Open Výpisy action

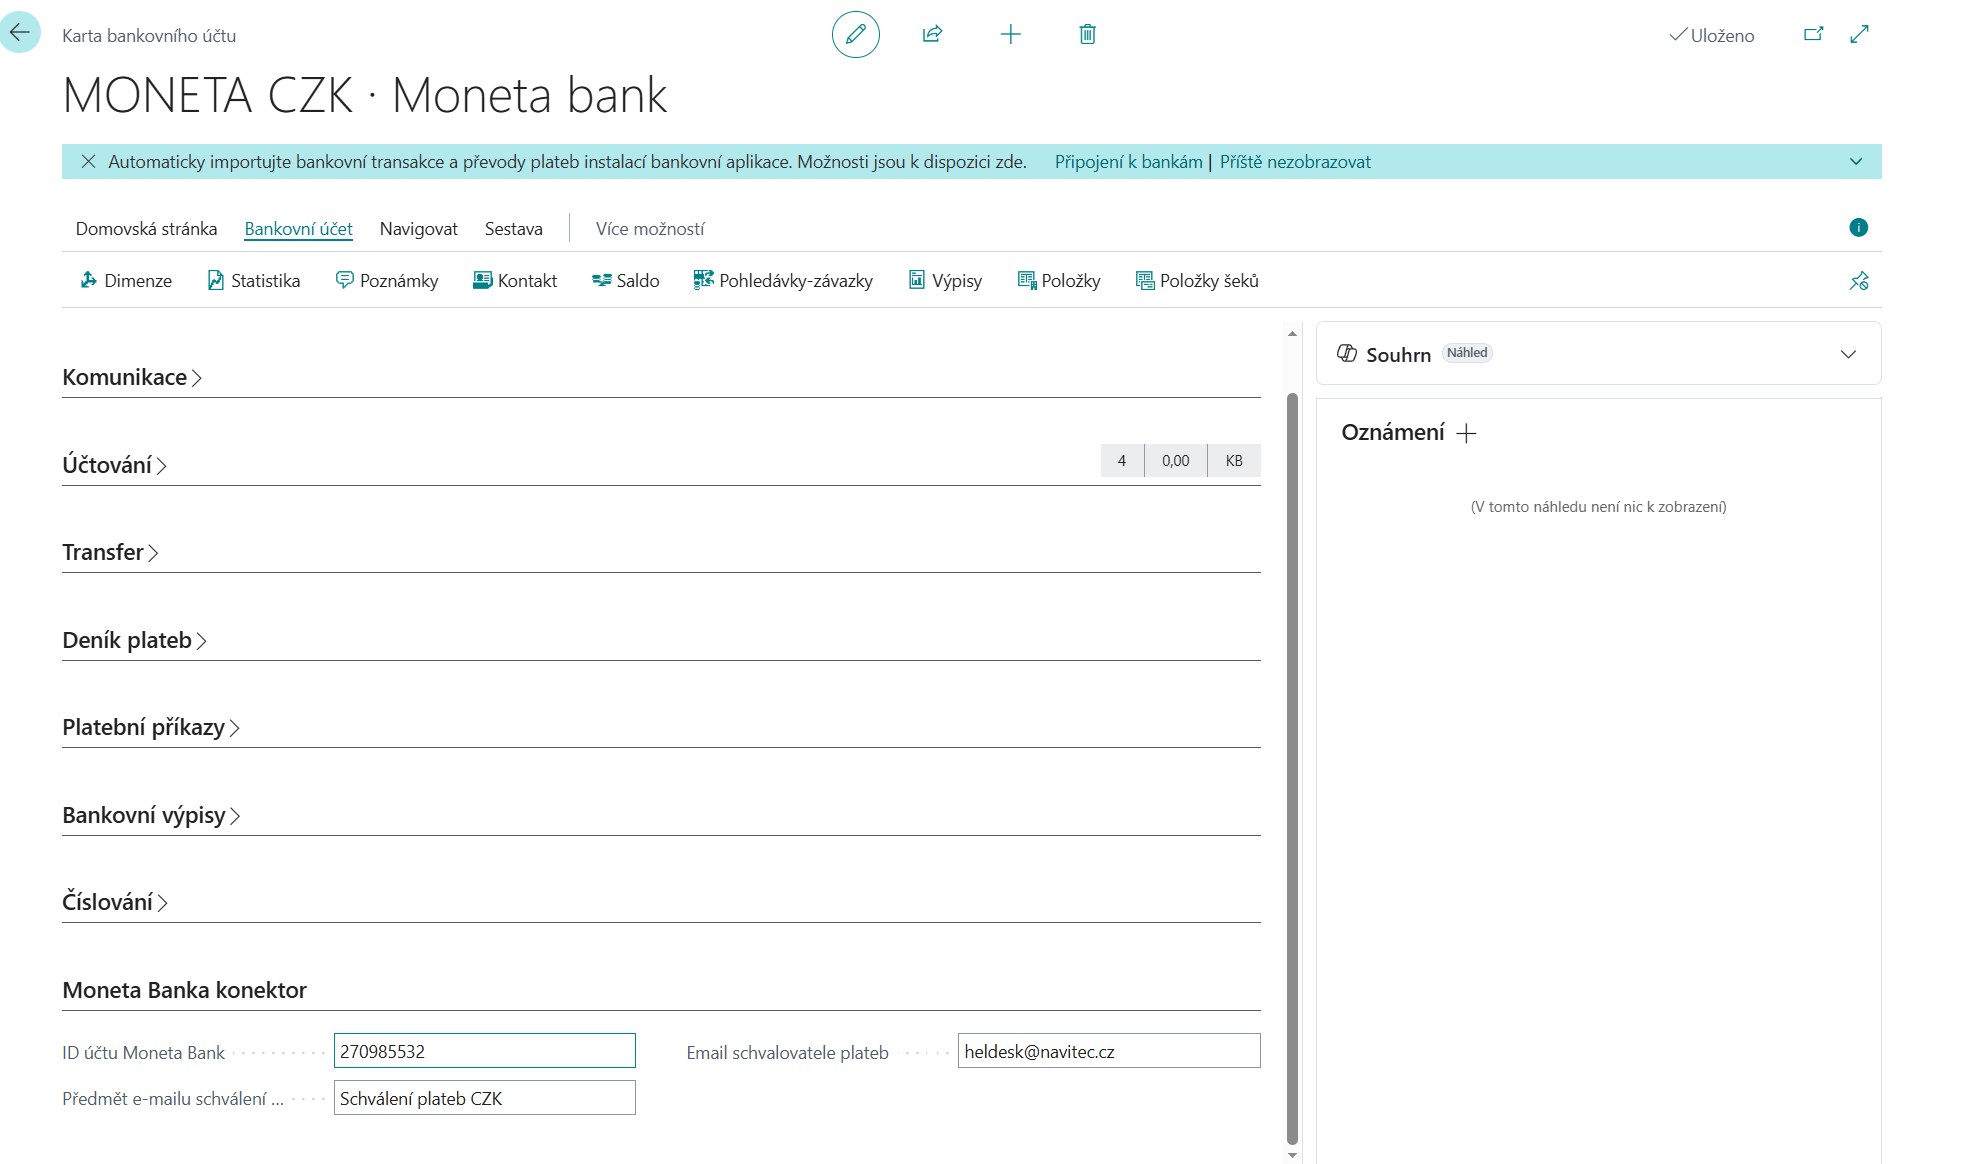[x=945, y=281]
